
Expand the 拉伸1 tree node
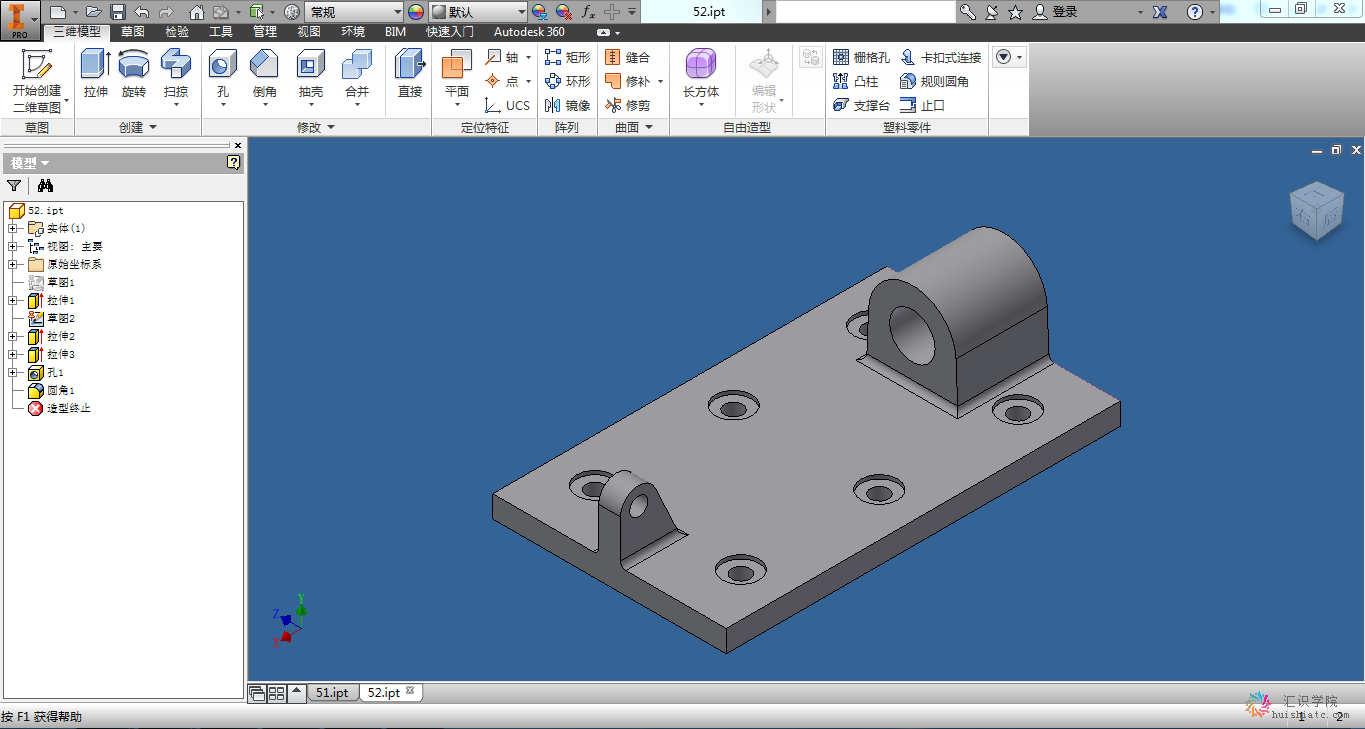click(x=12, y=300)
